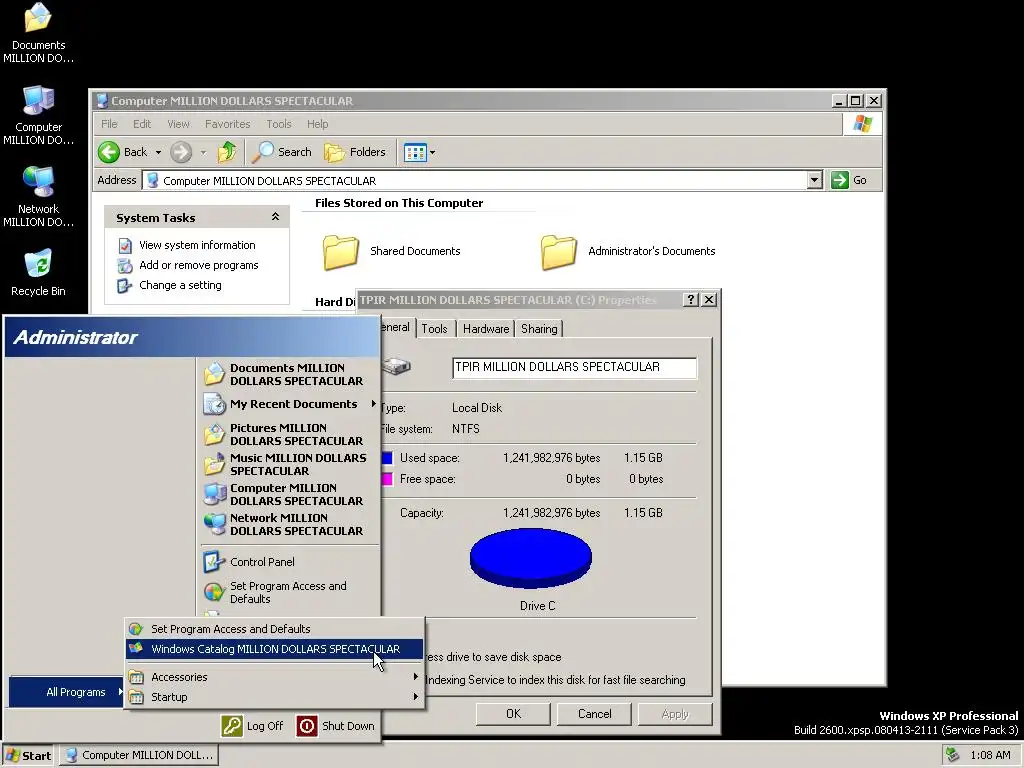Click the Properties dialog help question button

[x=691, y=300]
